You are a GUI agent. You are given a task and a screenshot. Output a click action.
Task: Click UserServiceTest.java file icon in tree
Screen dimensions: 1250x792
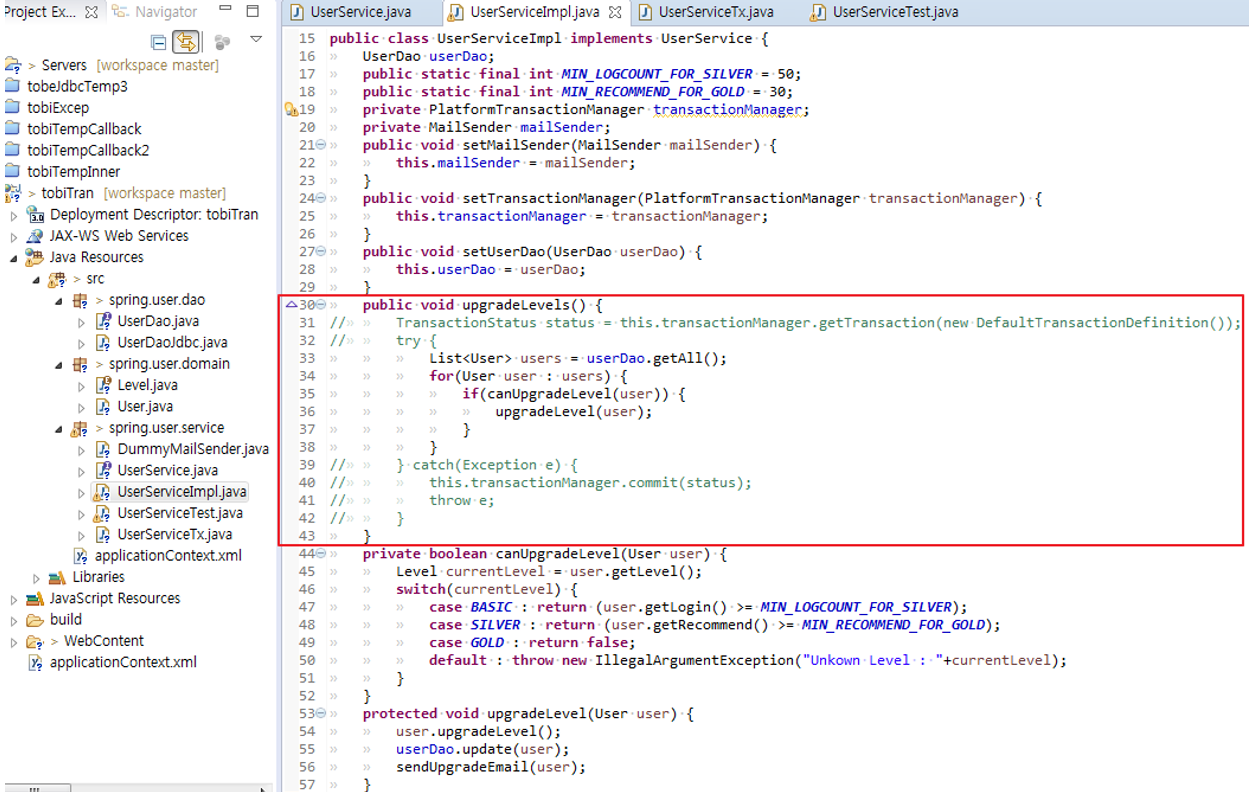tap(103, 513)
